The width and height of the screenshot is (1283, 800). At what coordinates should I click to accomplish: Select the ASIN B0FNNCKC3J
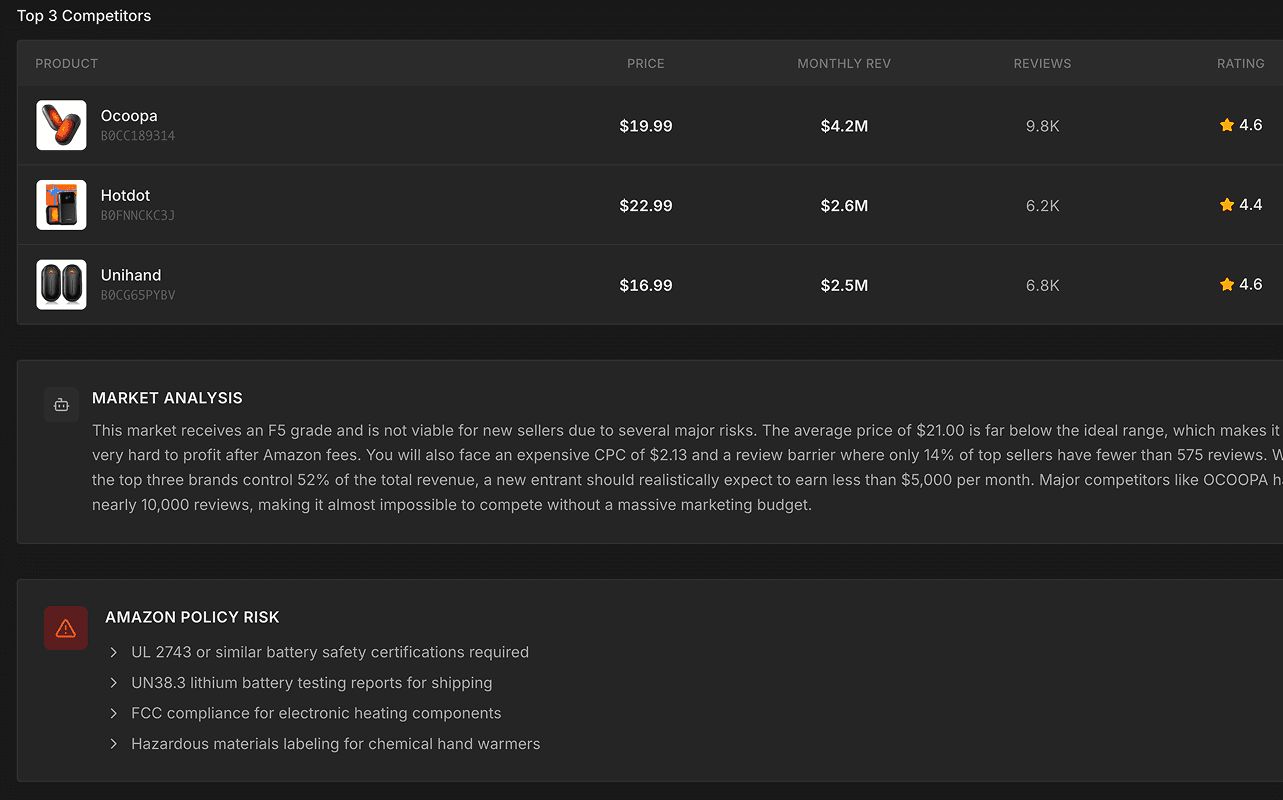(138, 216)
